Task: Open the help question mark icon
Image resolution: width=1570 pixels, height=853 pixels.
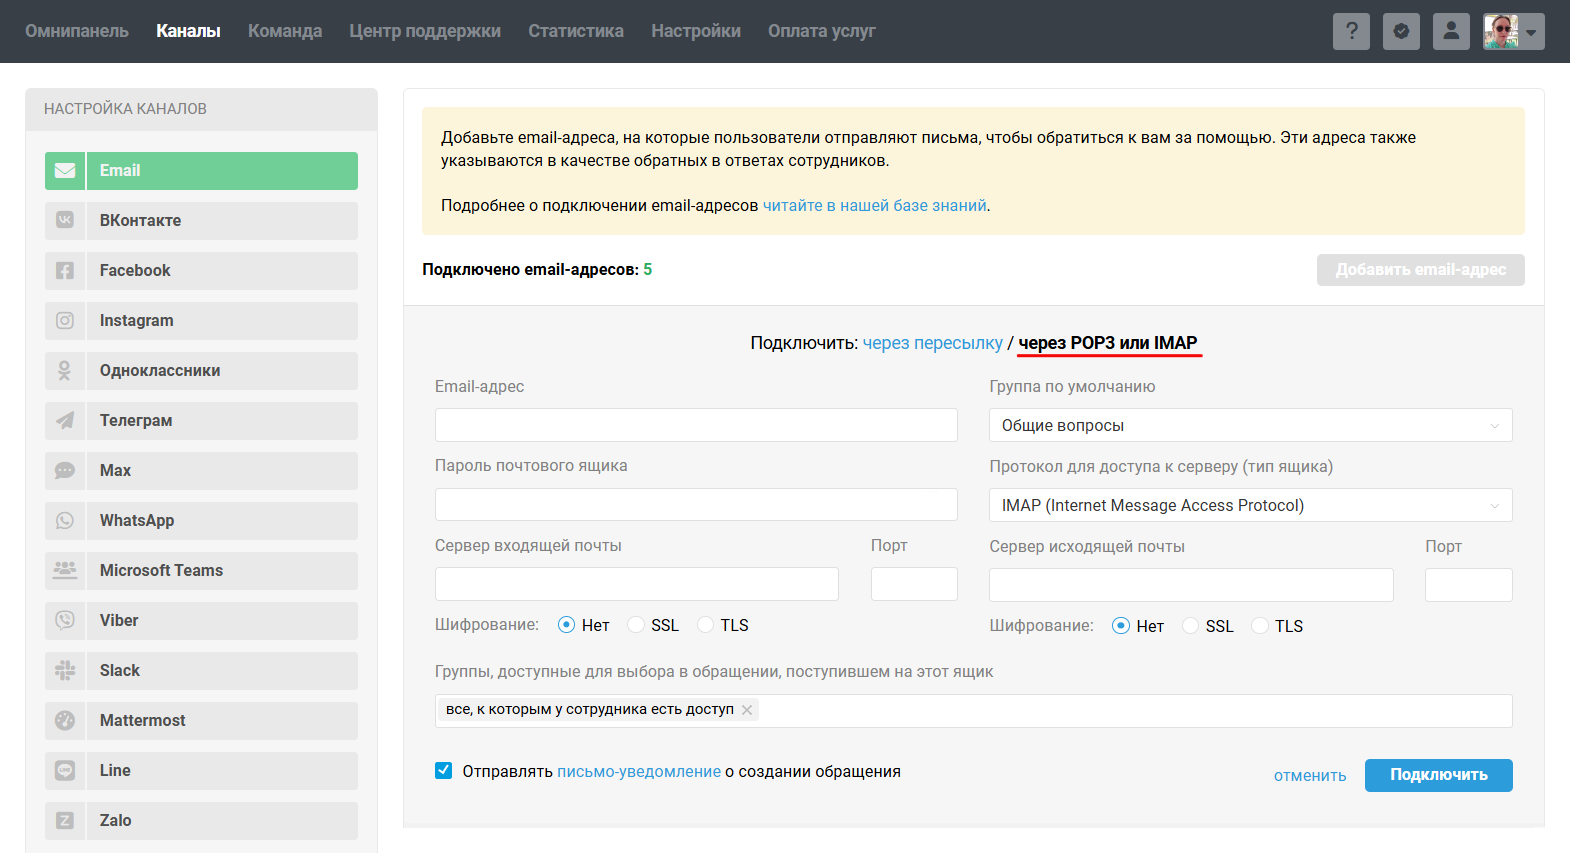Action: tap(1351, 31)
